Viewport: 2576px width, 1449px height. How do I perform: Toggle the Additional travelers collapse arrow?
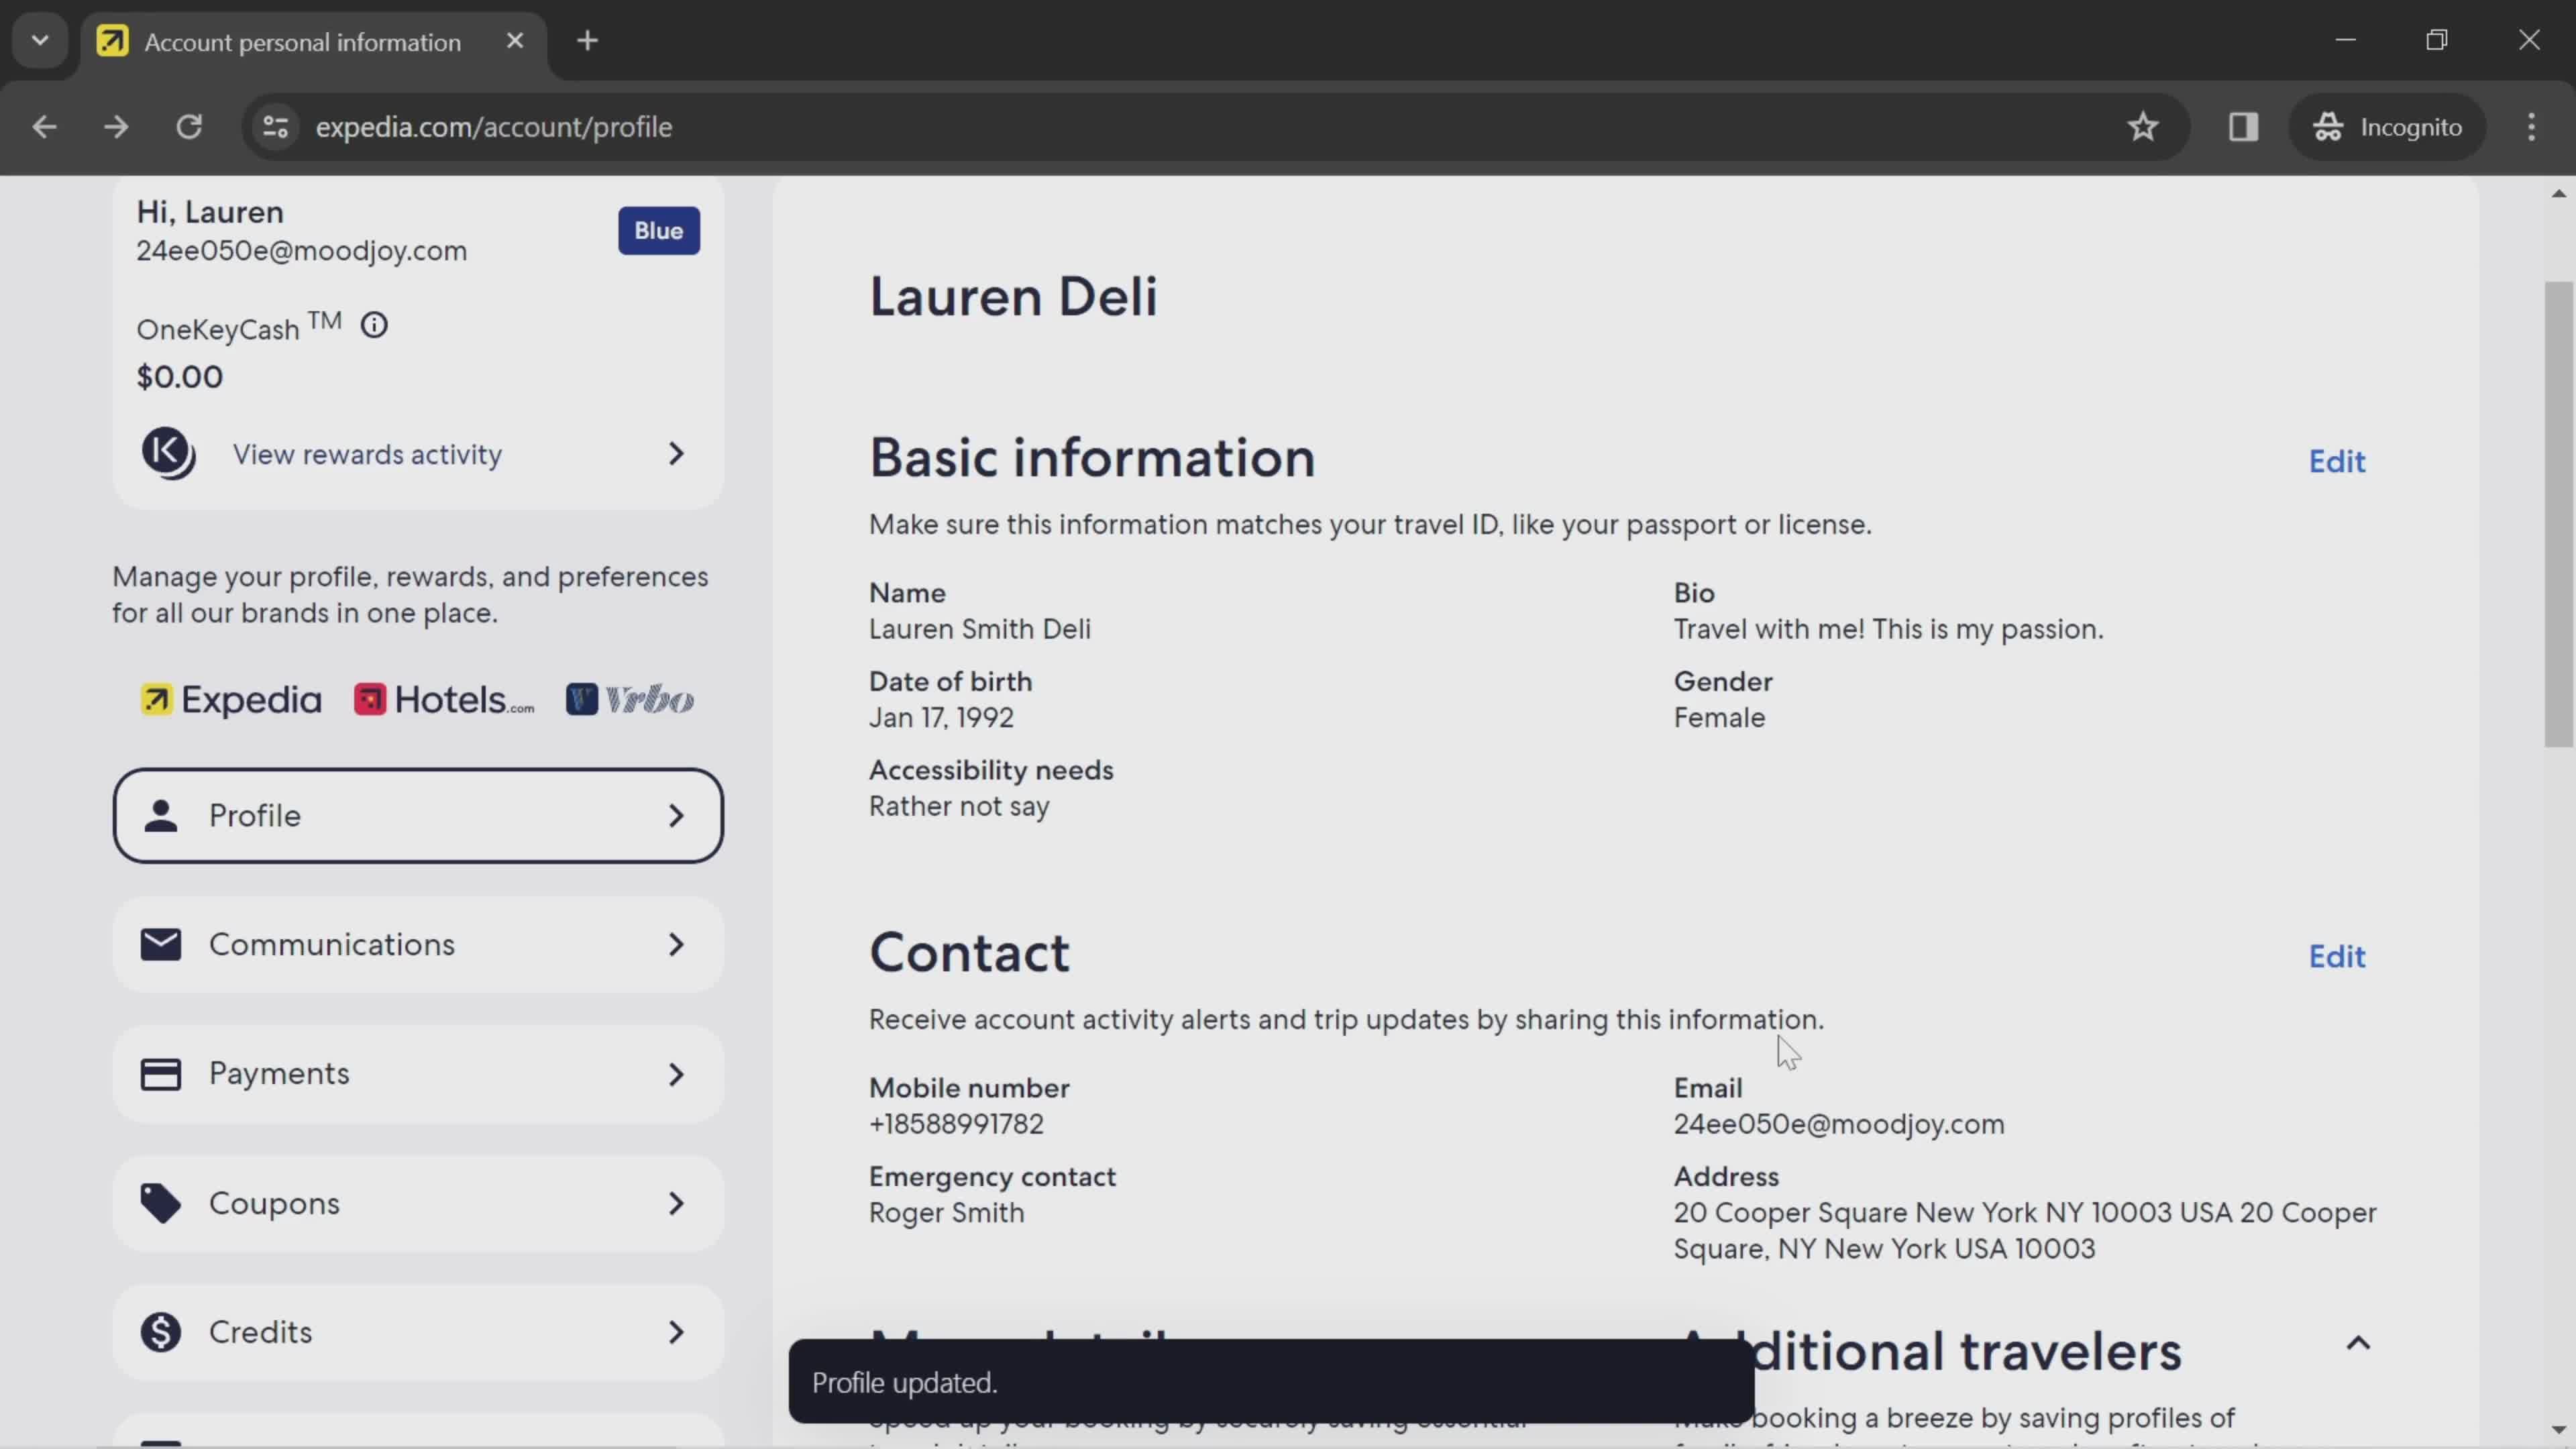pyautogui.click(x=2359, y=1343)
